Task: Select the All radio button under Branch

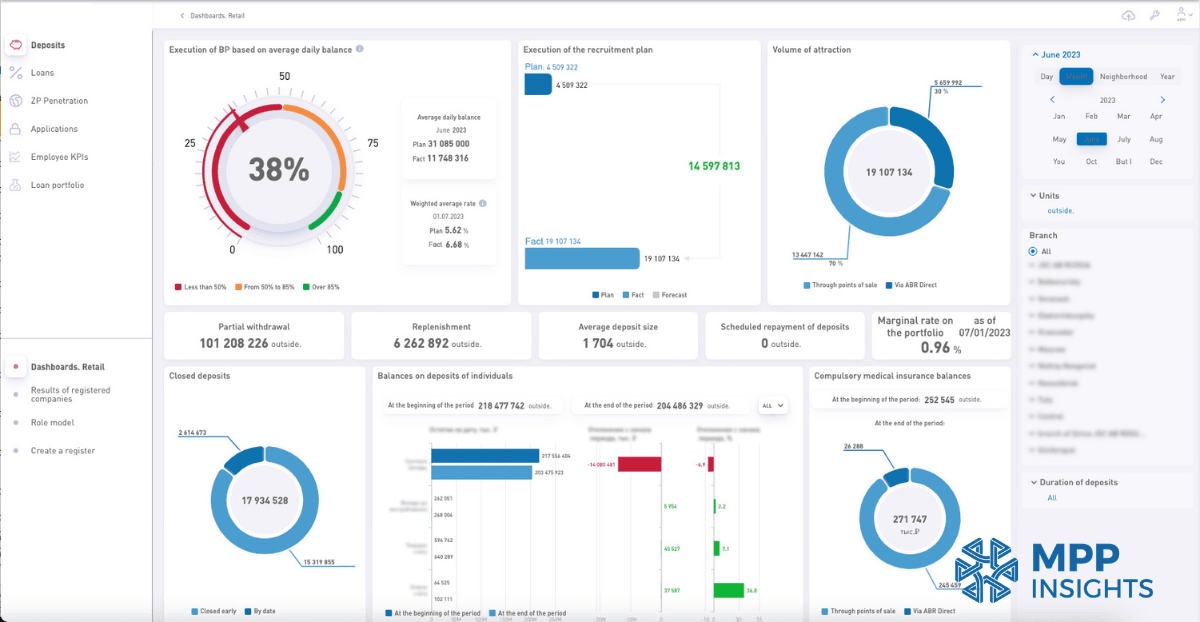Action: (1032, 251)
